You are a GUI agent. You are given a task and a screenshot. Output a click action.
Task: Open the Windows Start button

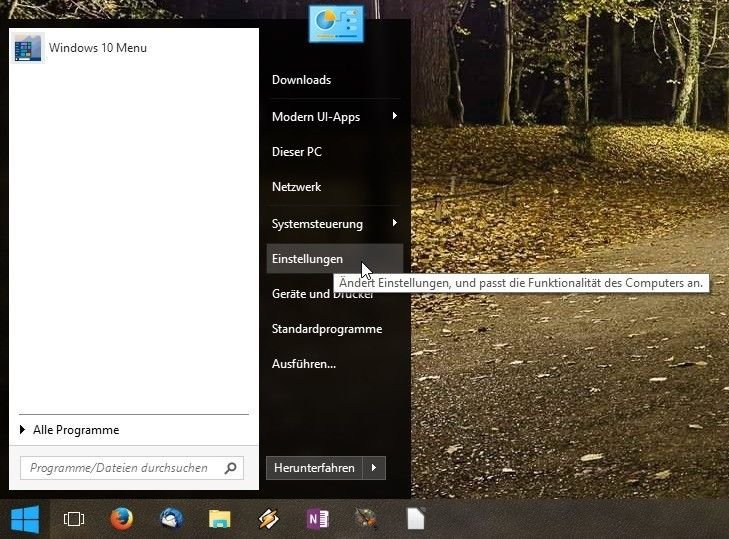coord(25,519)
